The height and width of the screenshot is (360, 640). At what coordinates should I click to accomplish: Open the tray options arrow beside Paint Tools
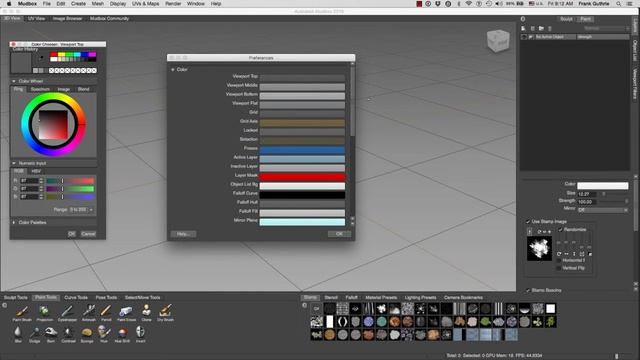click(x=5, y=305)
